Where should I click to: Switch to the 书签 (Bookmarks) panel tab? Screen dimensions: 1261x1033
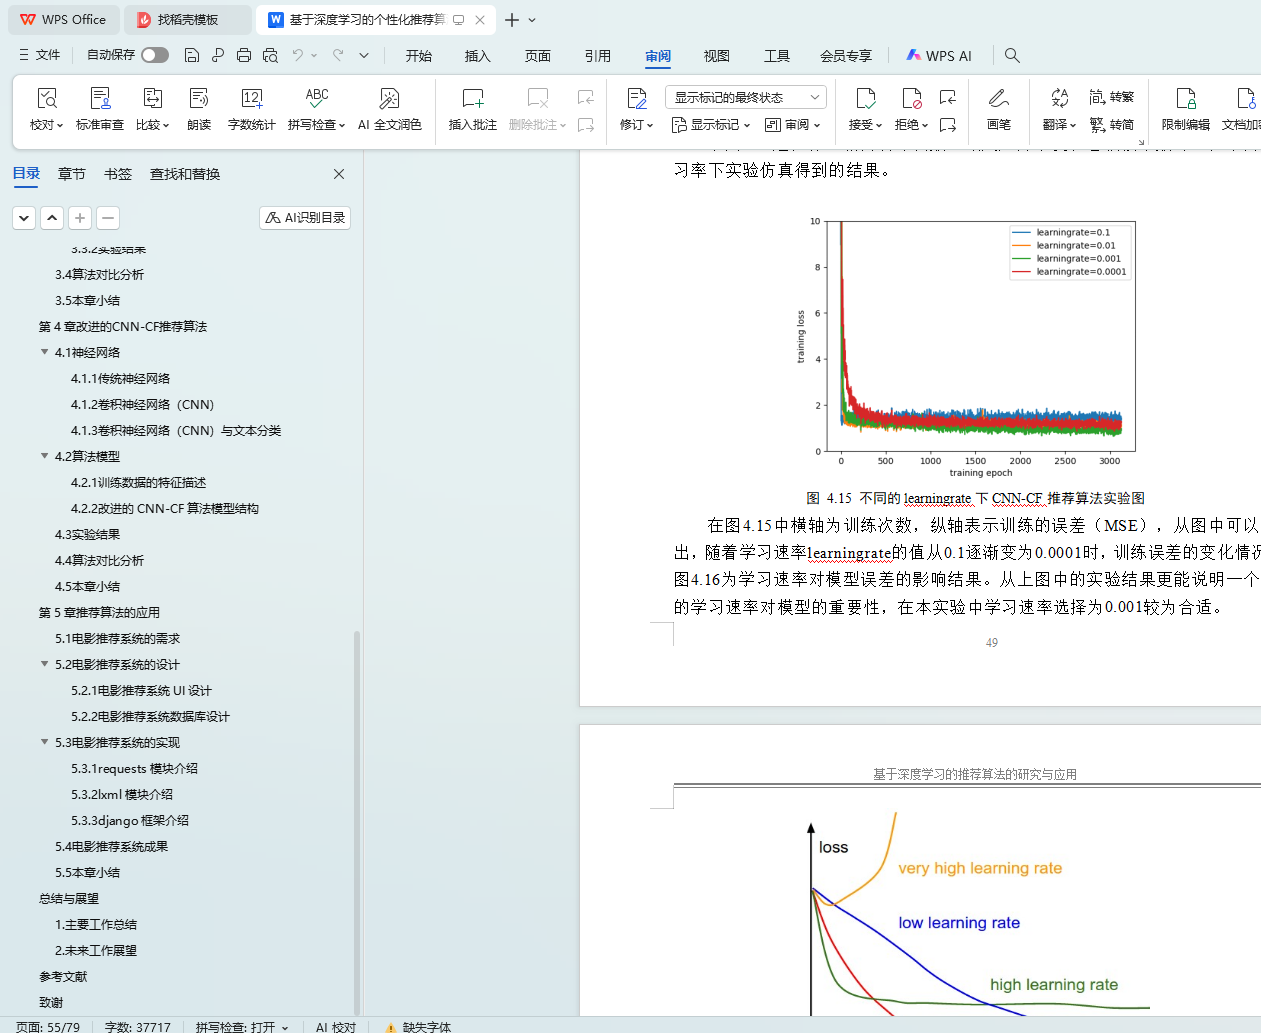(x=118, y=174)
